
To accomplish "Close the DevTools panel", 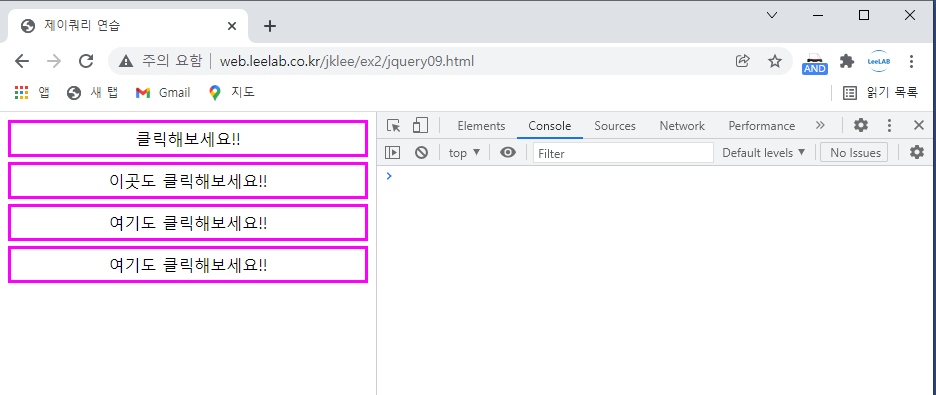I will (x=919, y=125).
